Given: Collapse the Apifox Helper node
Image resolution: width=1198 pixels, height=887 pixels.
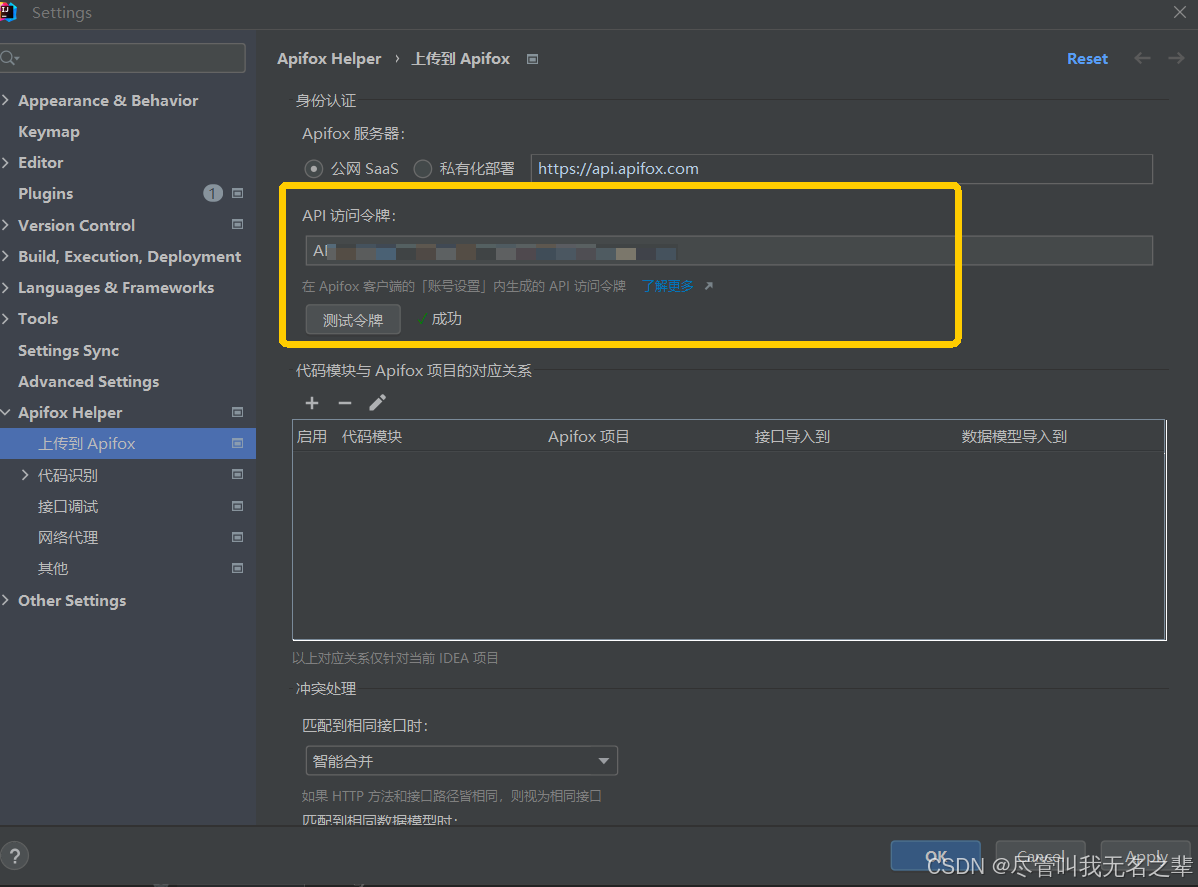Looking at the screenshot, I should tap(6, 412).
